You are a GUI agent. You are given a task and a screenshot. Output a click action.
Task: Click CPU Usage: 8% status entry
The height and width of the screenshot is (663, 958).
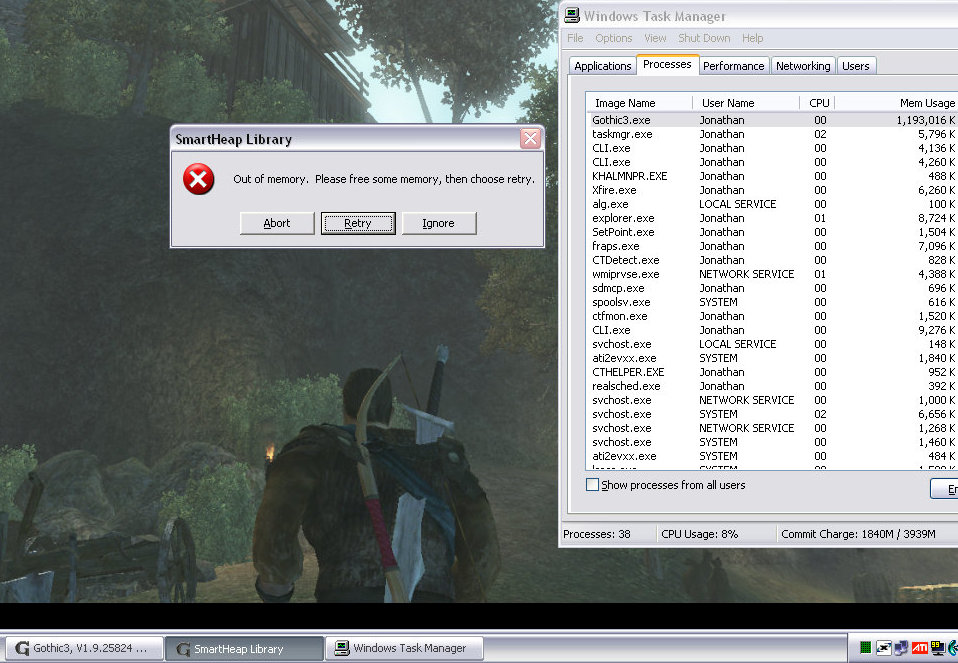pos(700,534)
